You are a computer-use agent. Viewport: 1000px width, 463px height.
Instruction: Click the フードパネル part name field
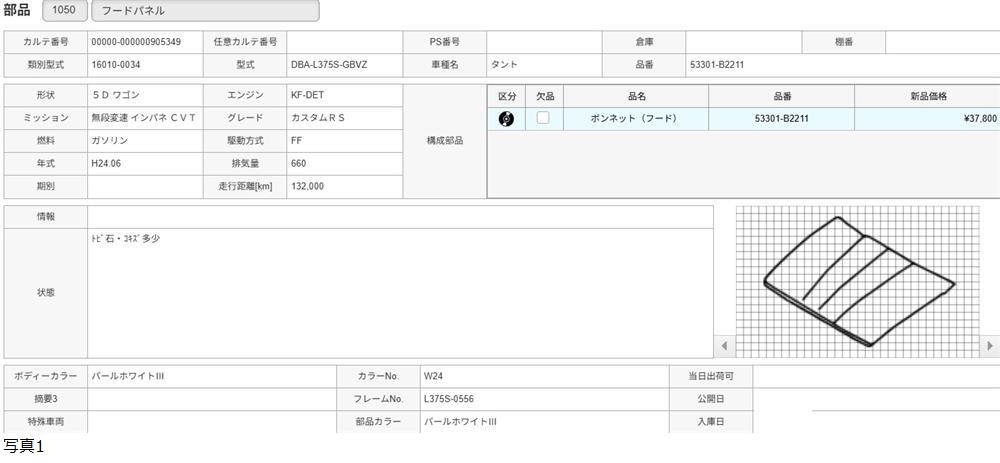pyautogui.click(x=204, y=11)
